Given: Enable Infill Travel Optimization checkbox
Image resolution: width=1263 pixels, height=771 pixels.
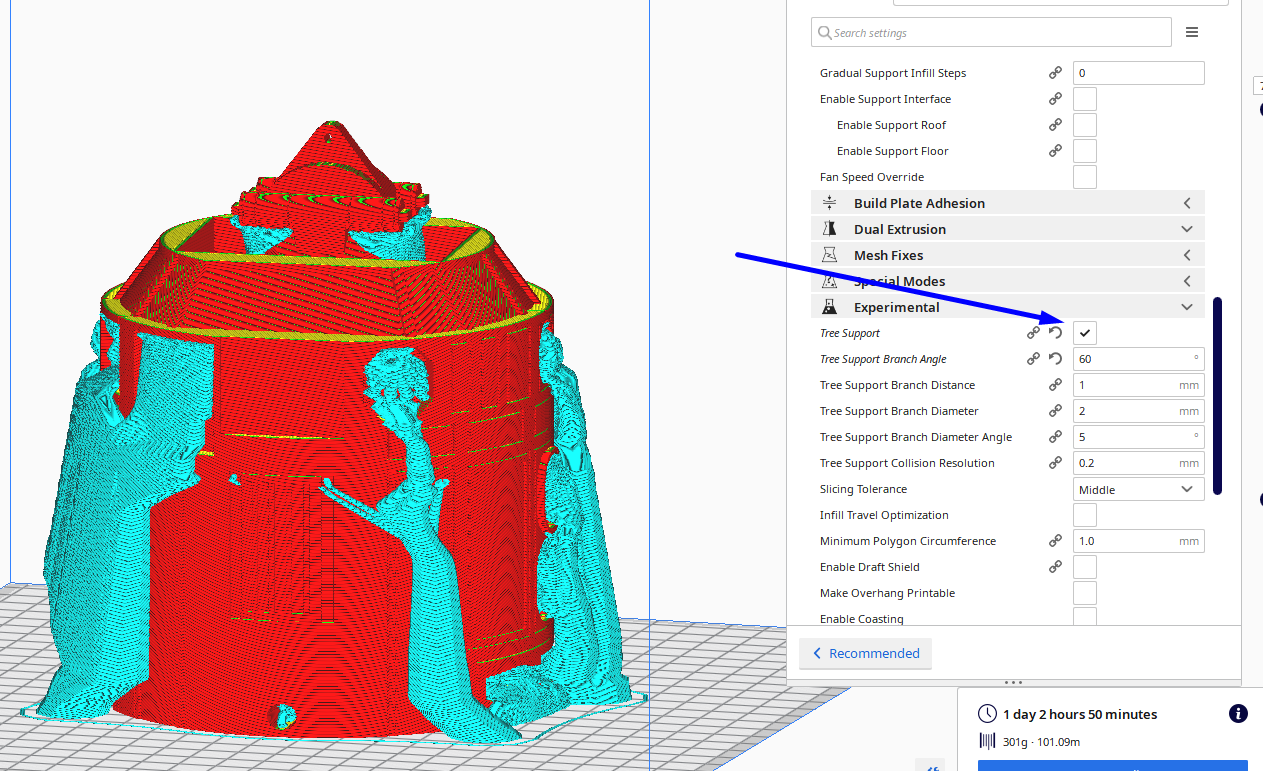Looking at the screenshot, I should pos(1084,515).
